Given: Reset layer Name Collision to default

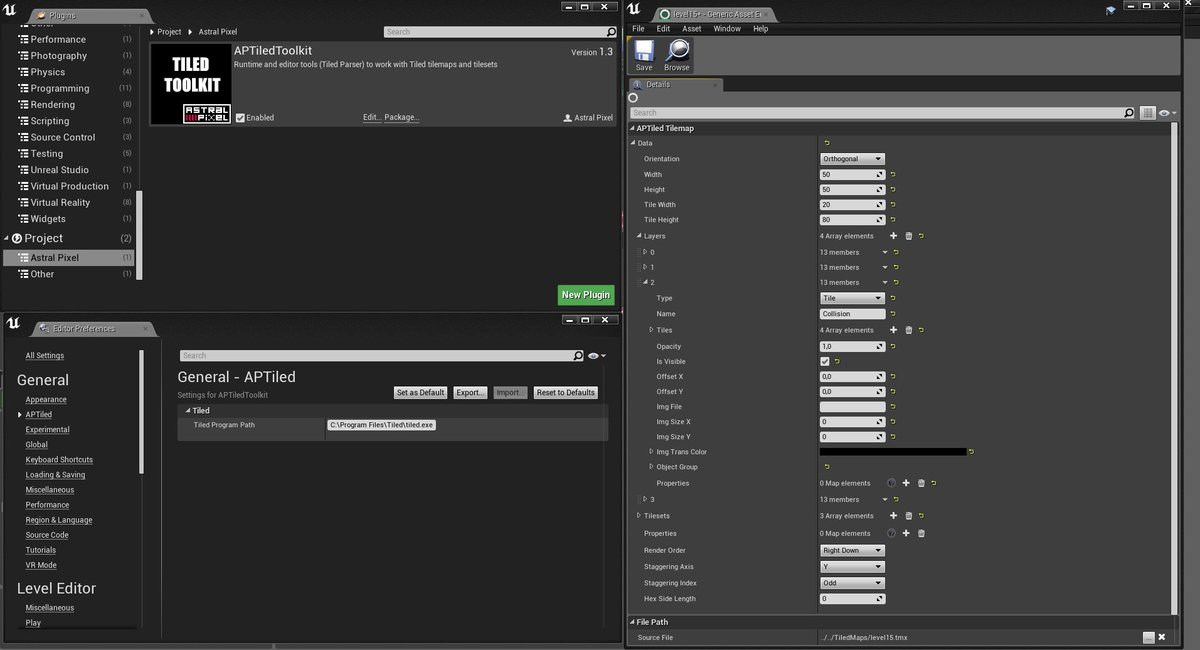Looking at the screenshot, I should click(893, 314).
